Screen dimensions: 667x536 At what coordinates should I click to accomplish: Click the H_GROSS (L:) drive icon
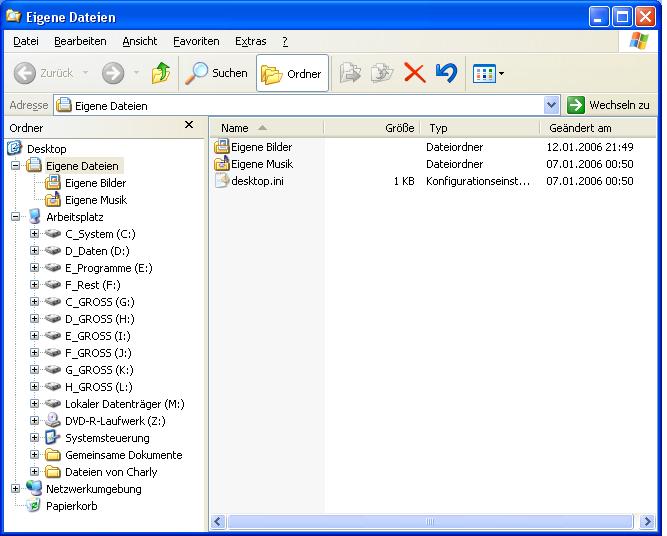point(53,387)
